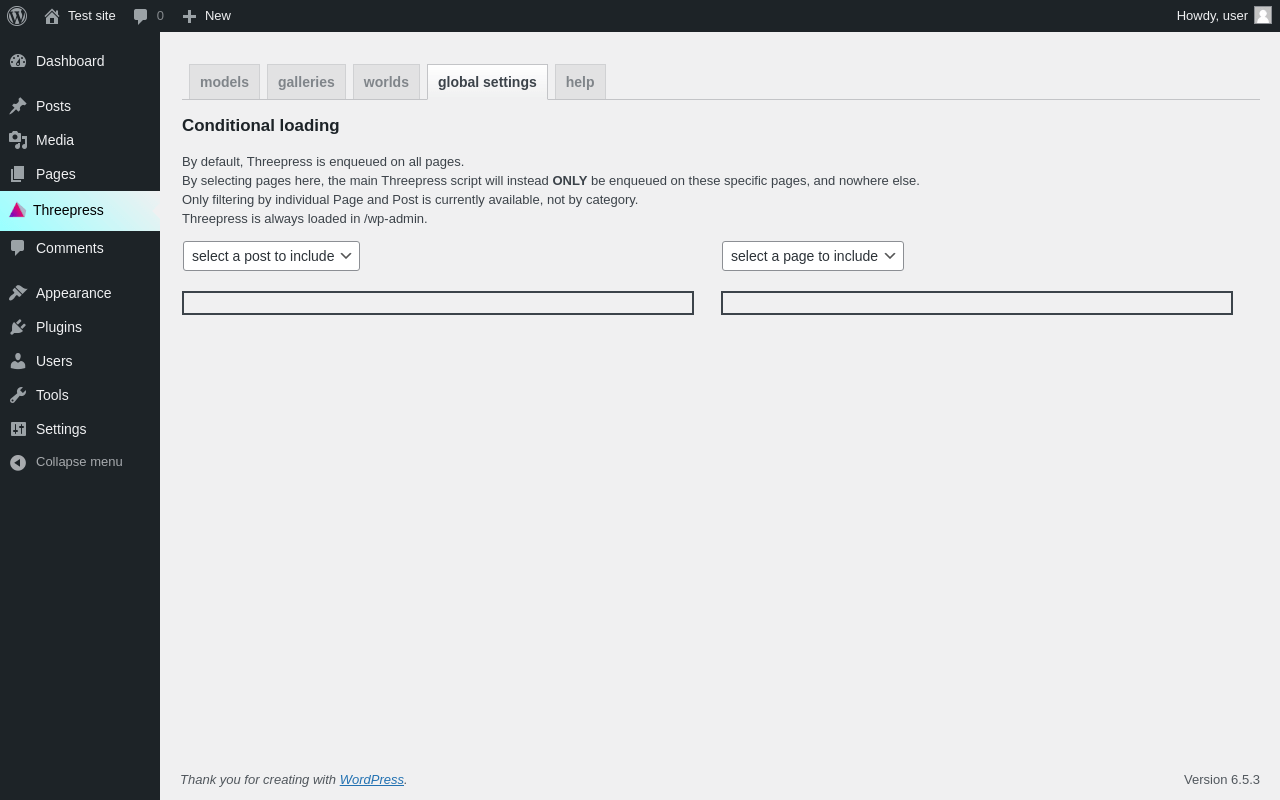The image size is (1280, 800).
Task: Click the included pages list box
Action: (x=977, y=303)
